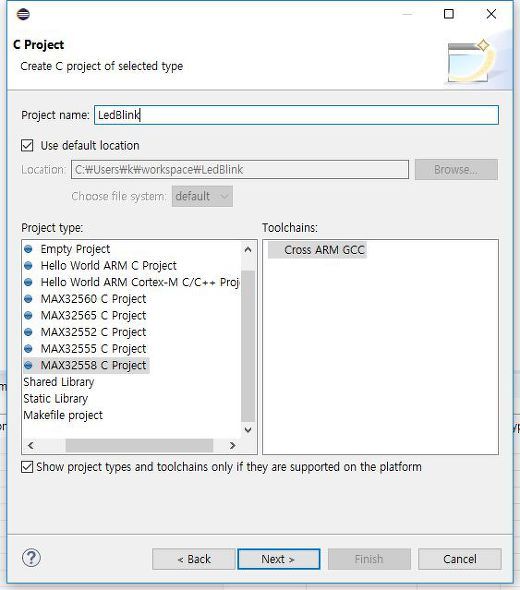Toggle Show project types only if supported checkbox

click(27, 467)
